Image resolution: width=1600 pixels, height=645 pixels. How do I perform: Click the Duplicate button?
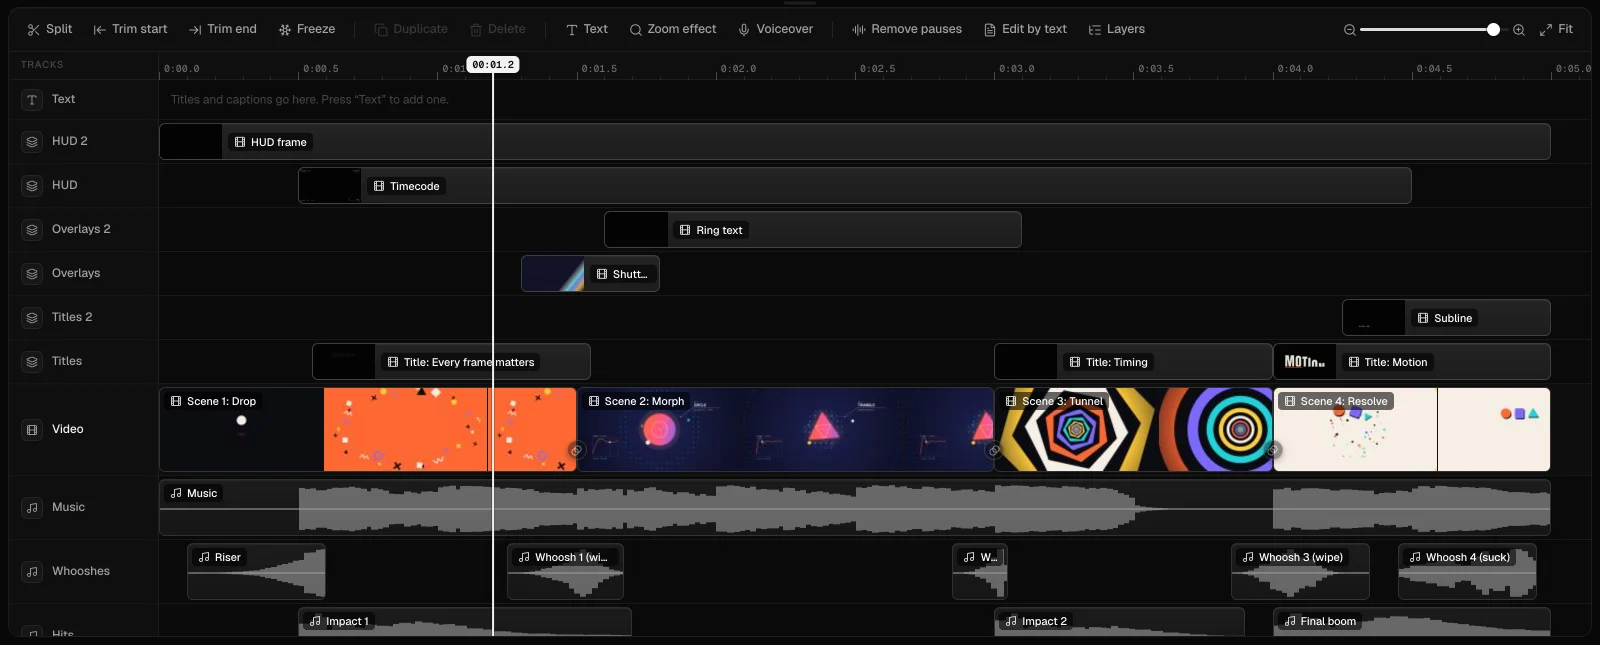coord(411,29)
